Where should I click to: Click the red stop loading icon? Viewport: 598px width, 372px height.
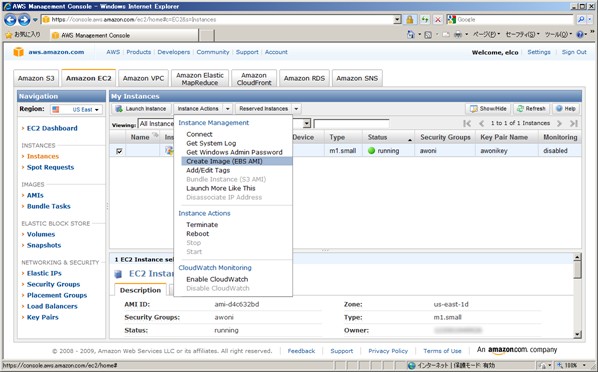click(x=438, y=19)
